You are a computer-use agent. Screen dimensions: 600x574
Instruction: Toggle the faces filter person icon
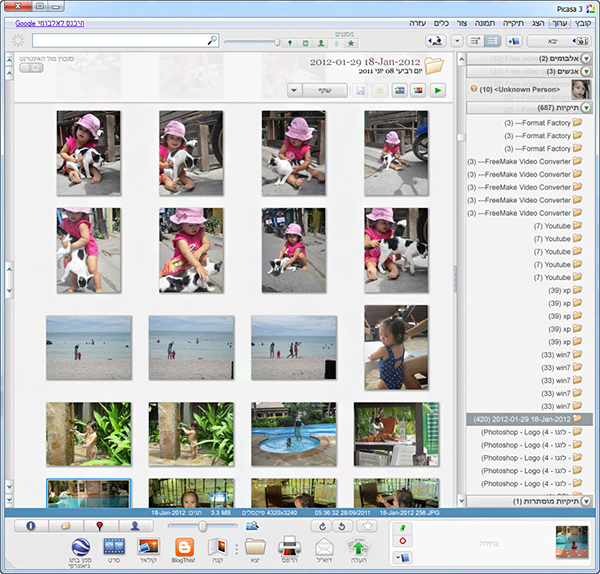(x=321, y=43)
